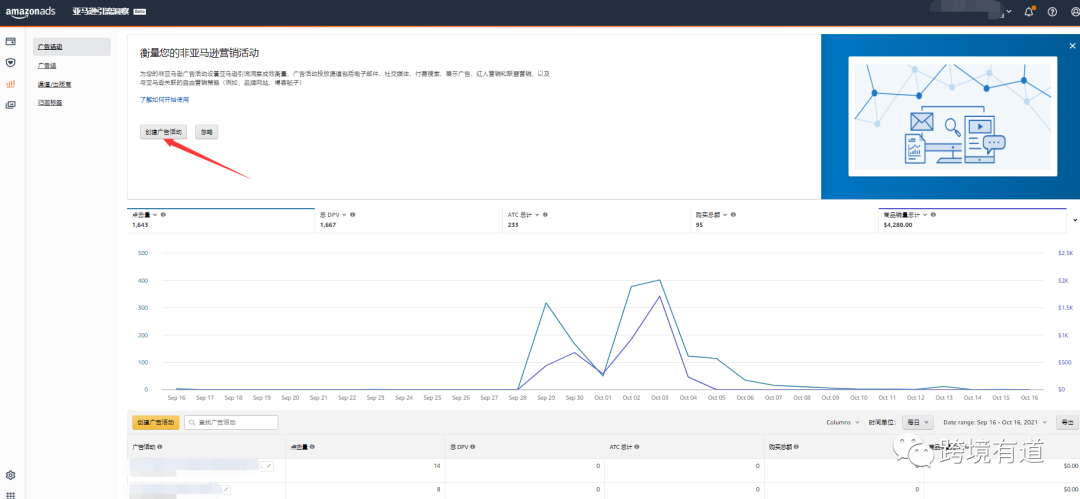This screenshot has height=499, width=1080.
Task: Click the yellow 创建广告活动 button above table
Action: (x=155, y=422)
